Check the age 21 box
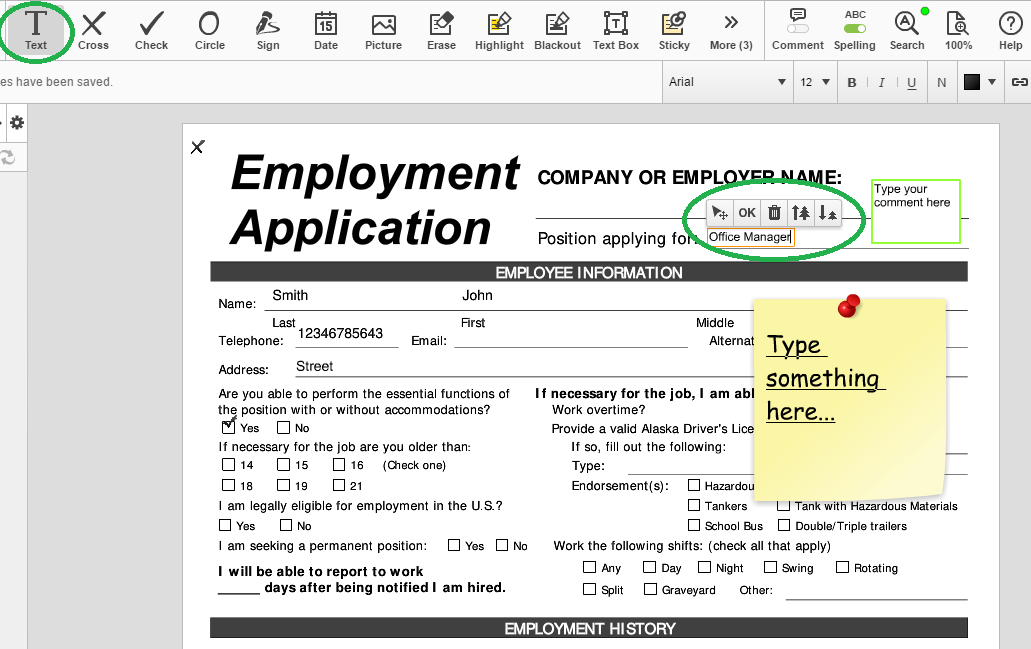Image resolution: width=1031 pixels, height=649 pixels. (x=339, y=485)
